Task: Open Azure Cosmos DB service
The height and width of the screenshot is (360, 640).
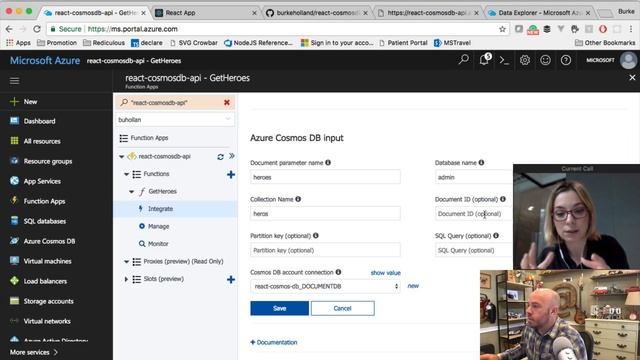Action: click(42, 241)
